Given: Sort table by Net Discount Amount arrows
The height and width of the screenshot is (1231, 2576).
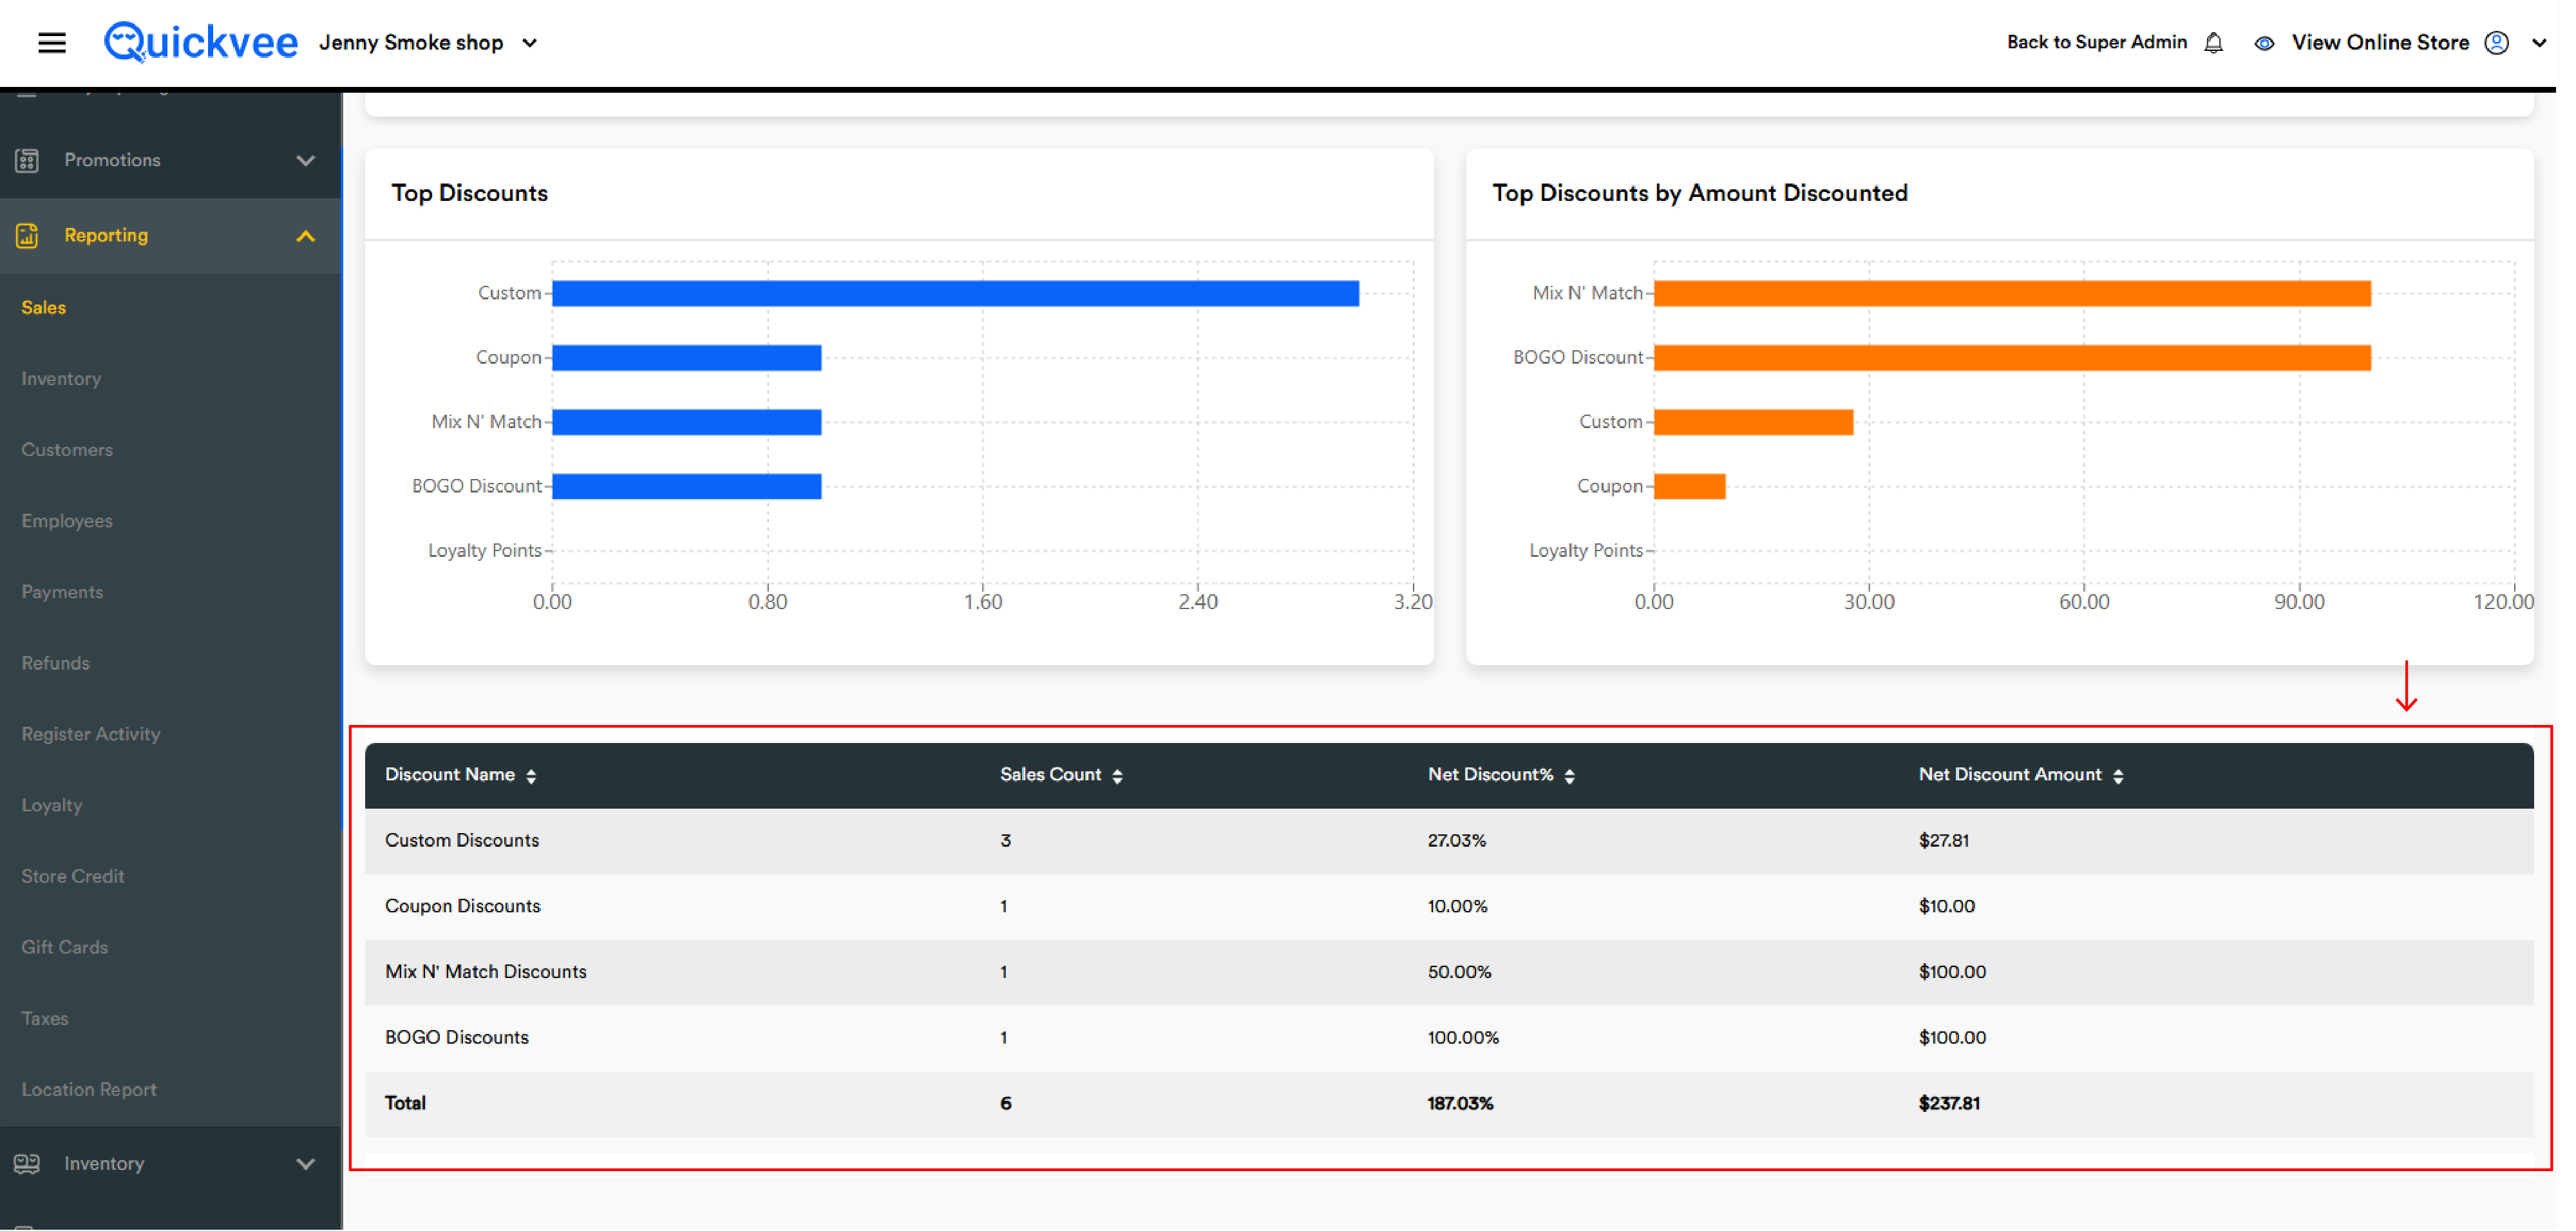Looking at the screenshot, I should [x=2117, y=776].
